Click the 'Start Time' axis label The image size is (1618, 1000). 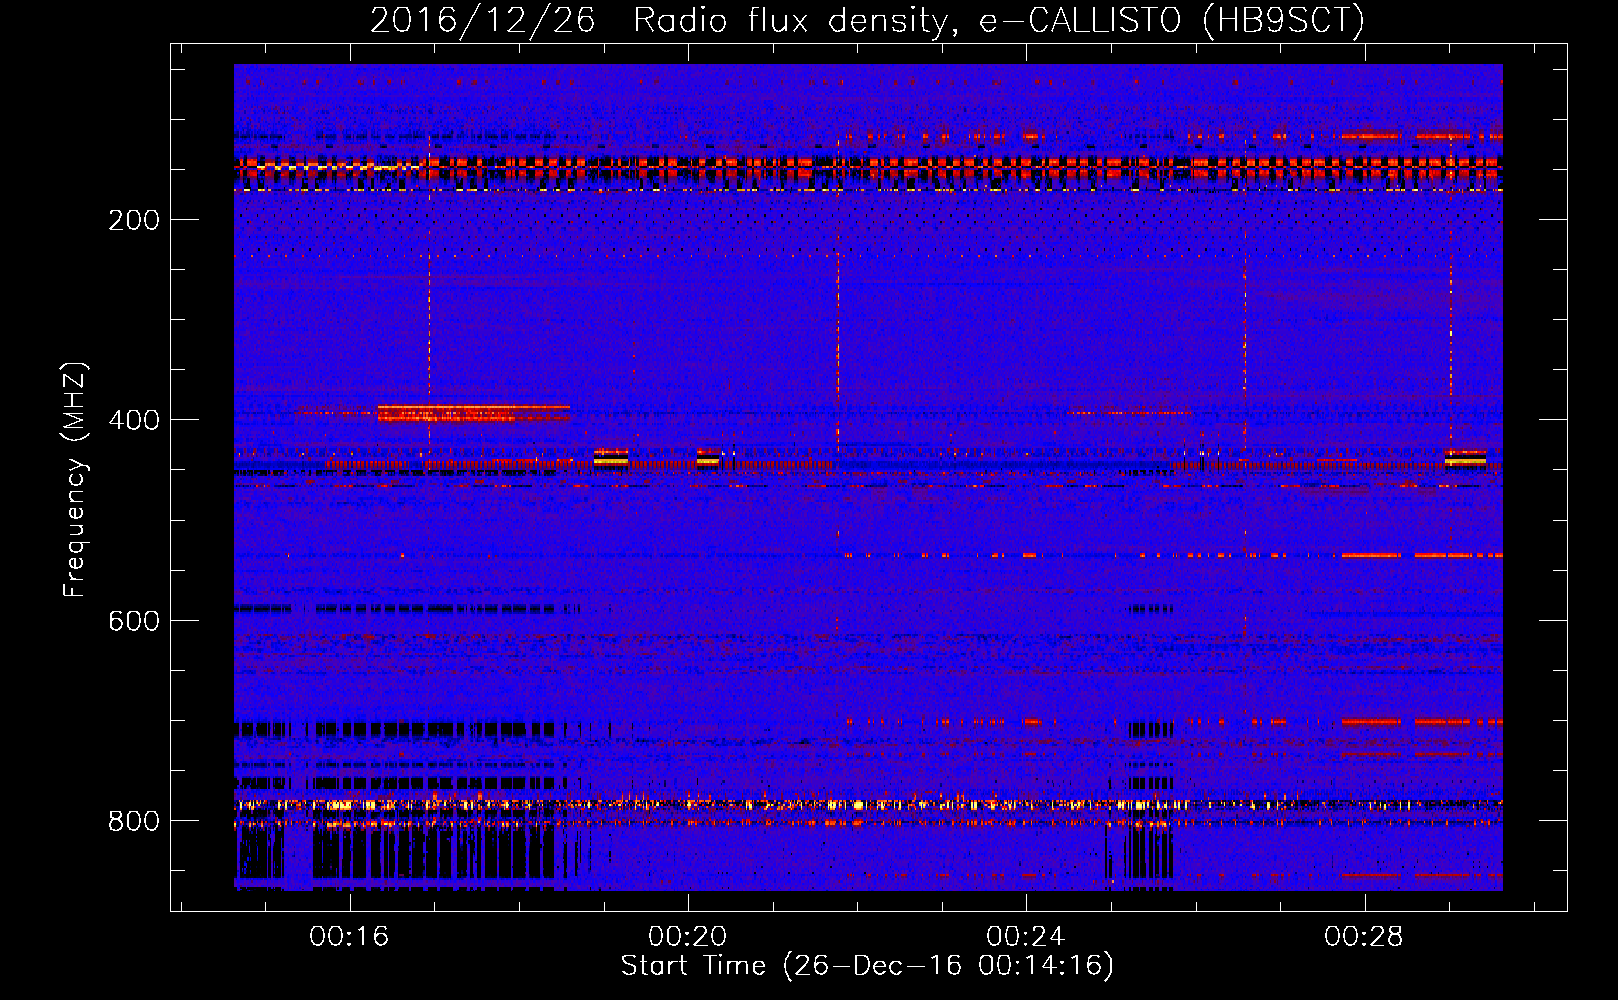point(867,966)
